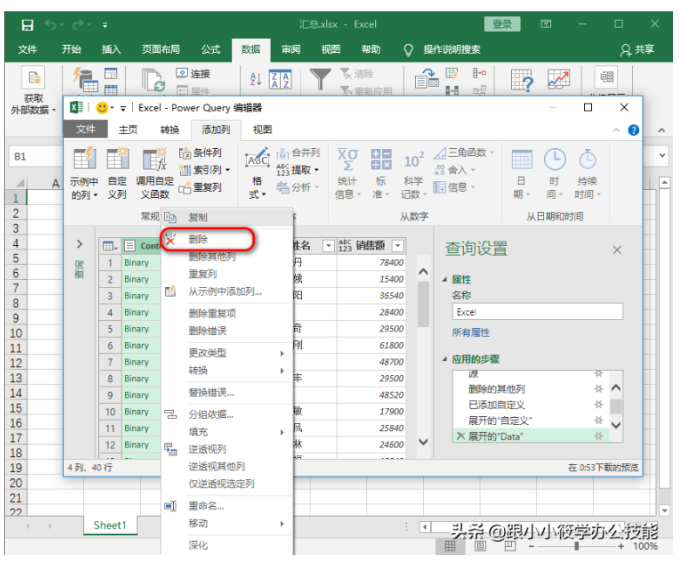The image size is (679, 561).
Task: Switch to 转换 tab in Power Query
Action: [x=170, y=129]
